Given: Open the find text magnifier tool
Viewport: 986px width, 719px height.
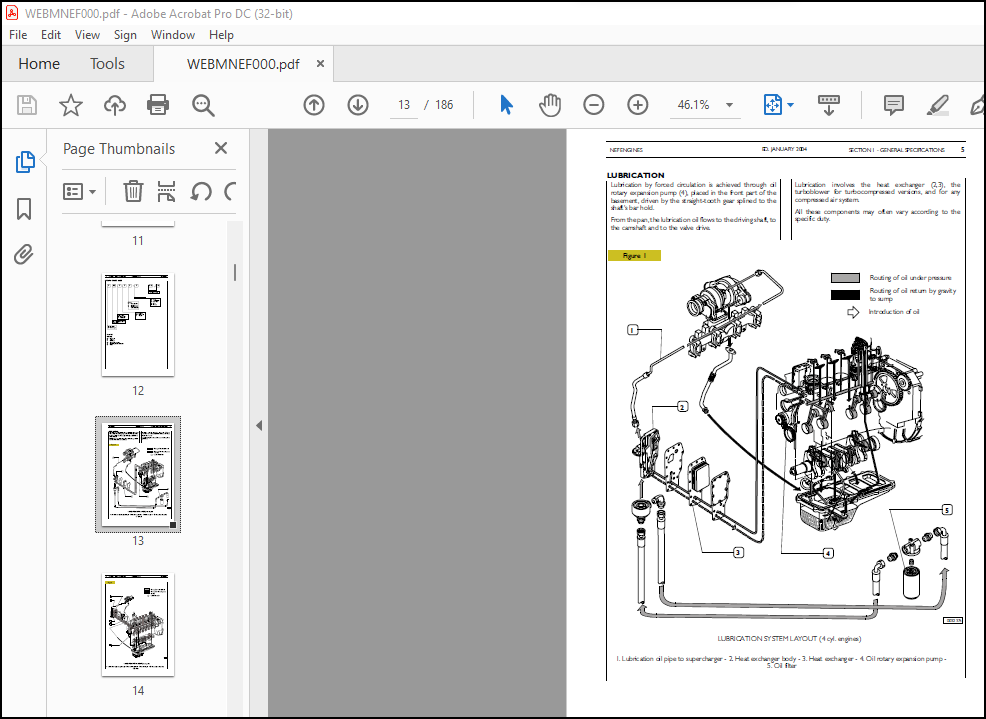Looking at the screenshot, I should pyautogui.click(x=202, y=105).
